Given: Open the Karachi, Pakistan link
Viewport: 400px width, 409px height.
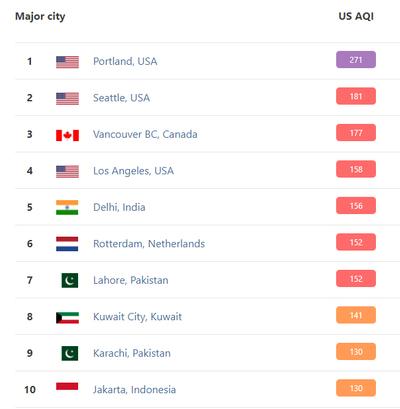Looking at the screenshot, I should (x=132, y=353).
